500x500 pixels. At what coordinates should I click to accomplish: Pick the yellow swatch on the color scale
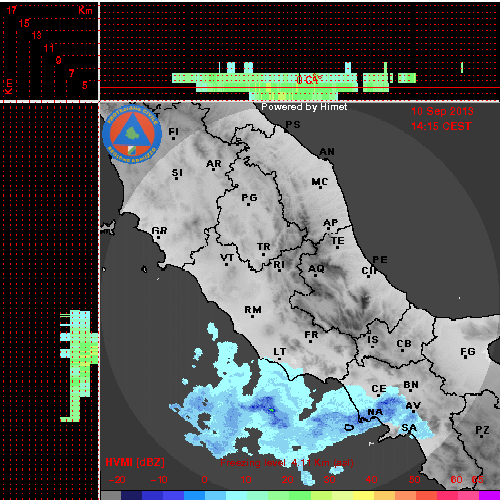click(x=362, y=495)
